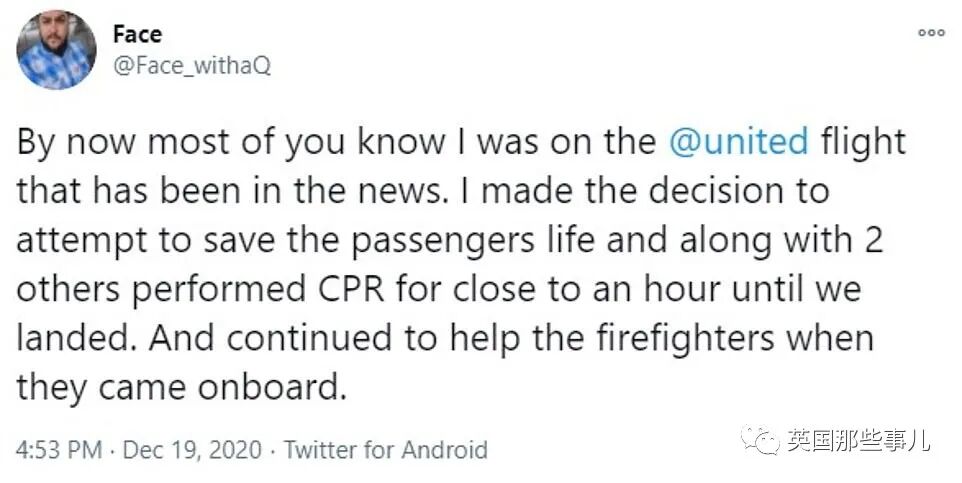Click the Face profile avatar picture
This screenshot has width=962, height=483.
(x=57, y=51)
